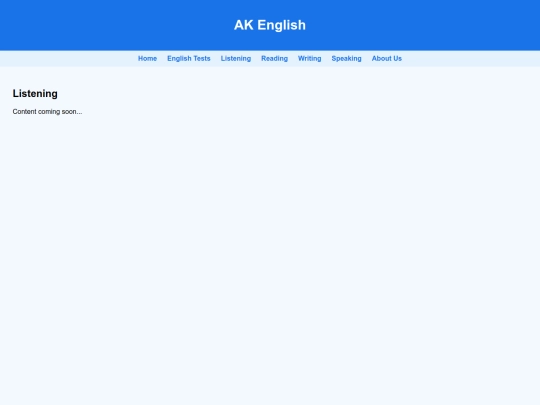Viewport: 540px width, 405px height.
Task: Open the Reading section link
Action: [274, 59]
